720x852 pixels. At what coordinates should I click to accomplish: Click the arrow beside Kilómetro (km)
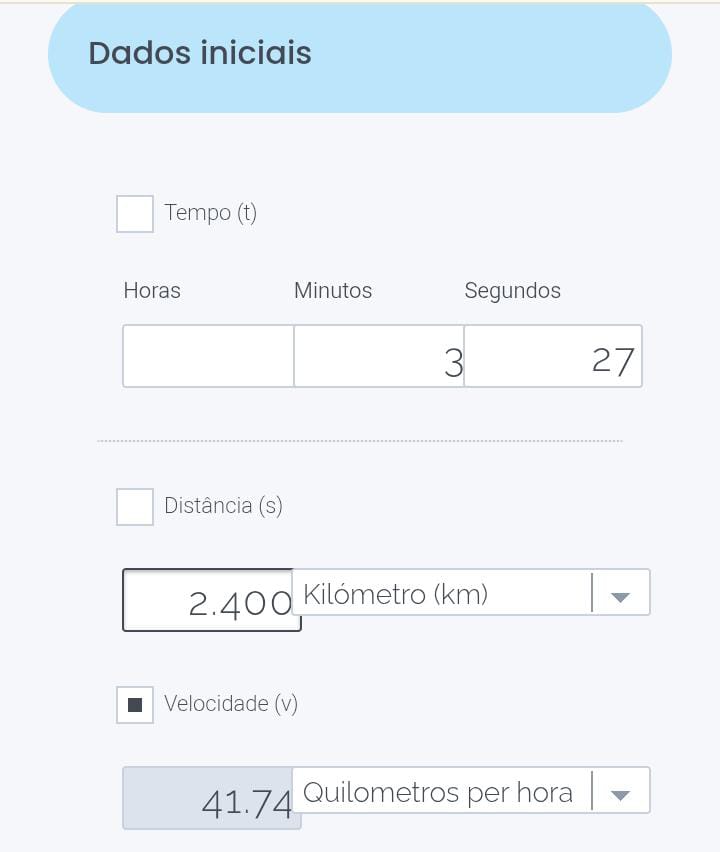[620, 595]
